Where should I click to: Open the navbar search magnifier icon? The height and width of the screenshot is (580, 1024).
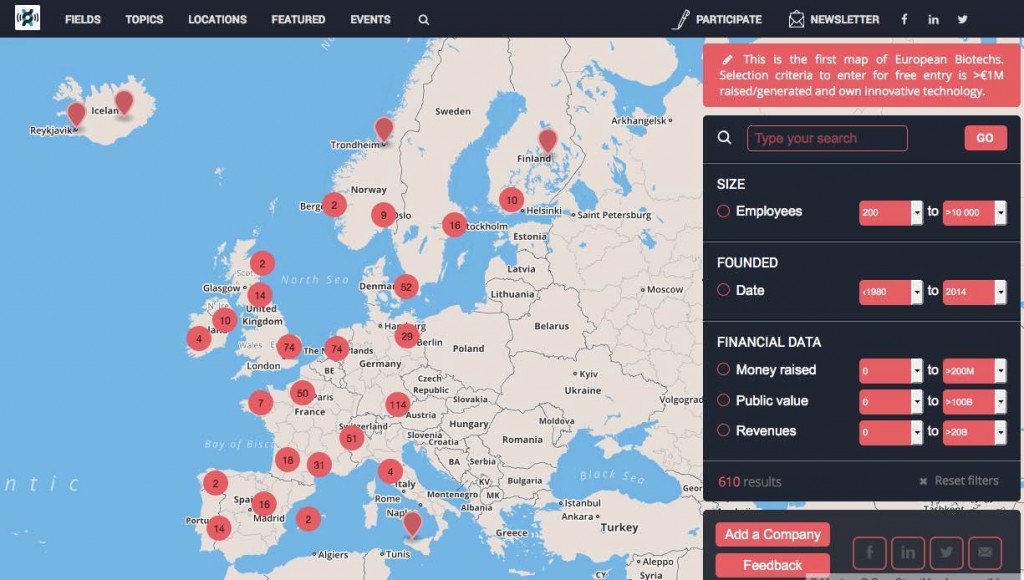424,20
